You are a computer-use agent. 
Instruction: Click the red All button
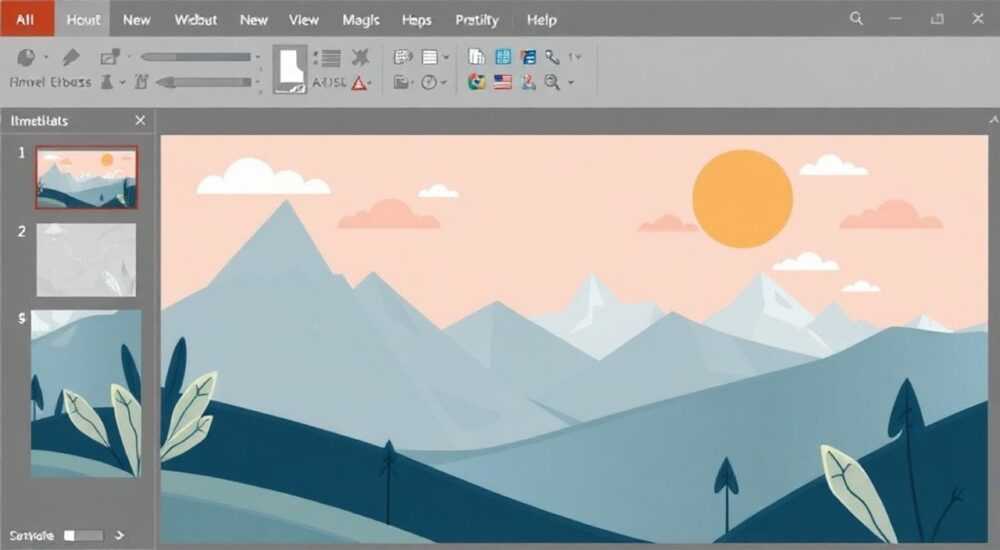coord(25,19)
